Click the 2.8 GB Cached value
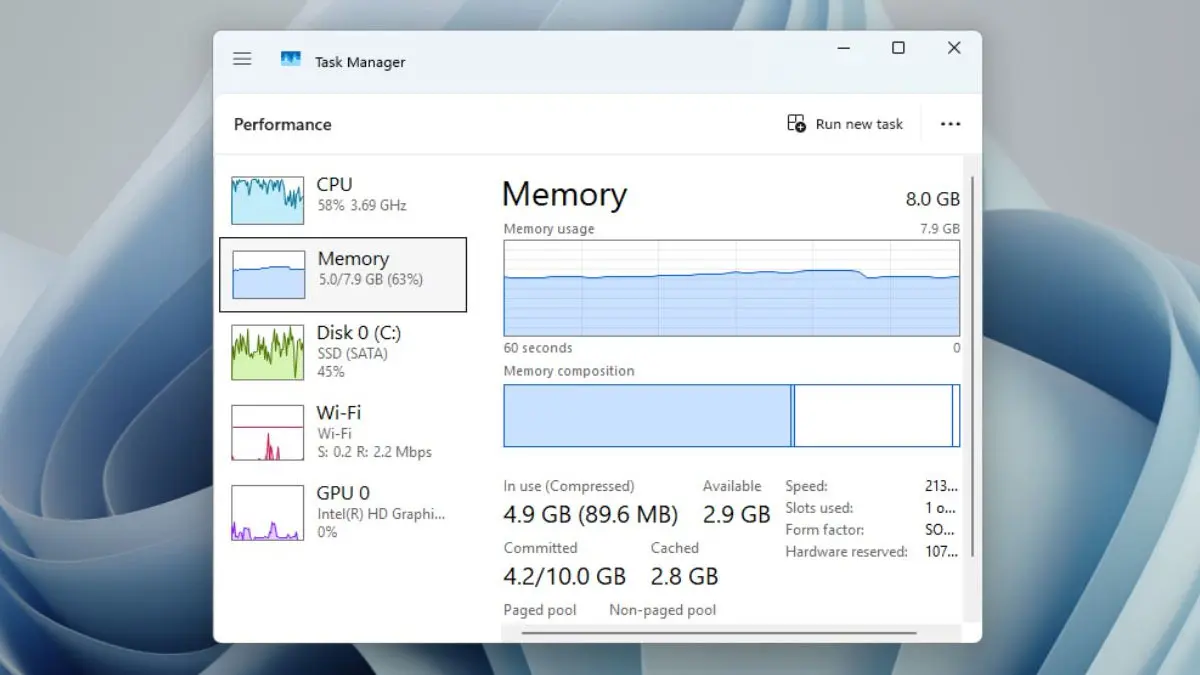 tap(684, 576)
